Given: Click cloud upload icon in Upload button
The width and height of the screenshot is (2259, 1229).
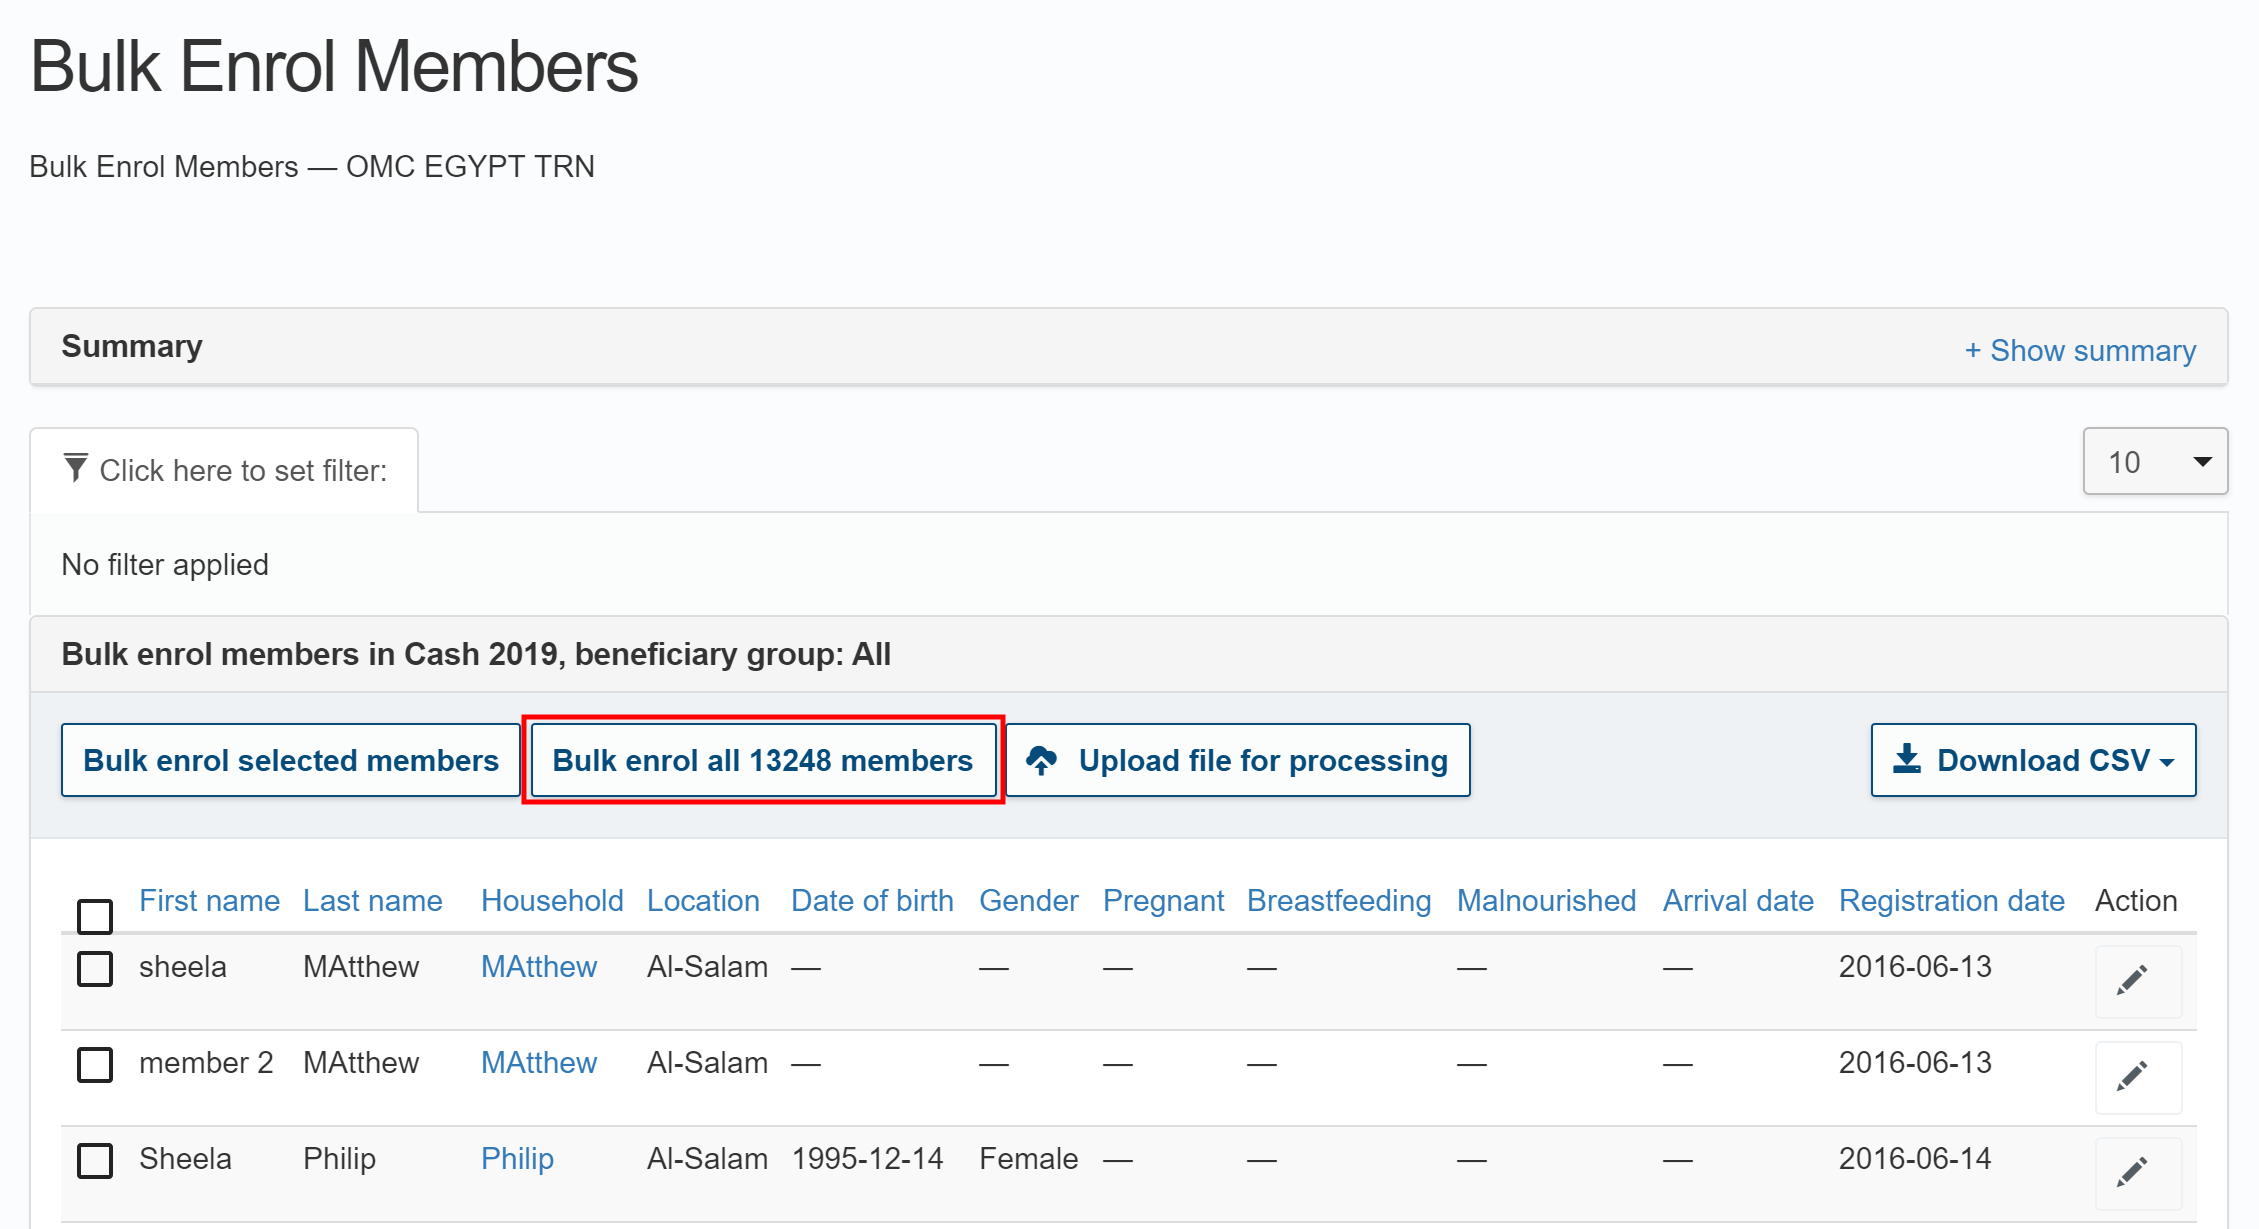Looking at the screenshot, I should point(1041,760).
